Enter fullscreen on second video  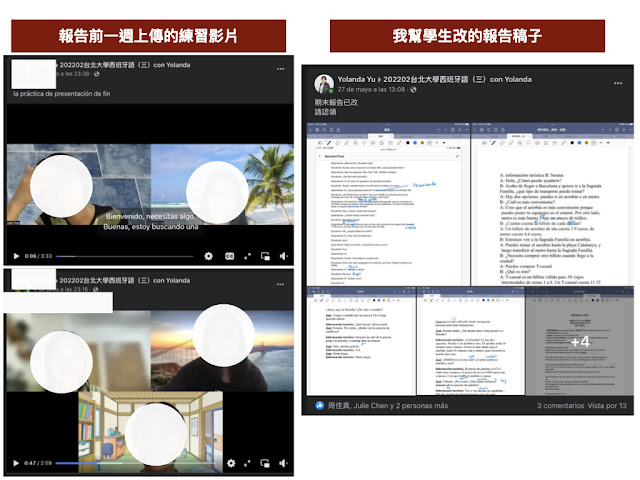[x=249, y=463]
